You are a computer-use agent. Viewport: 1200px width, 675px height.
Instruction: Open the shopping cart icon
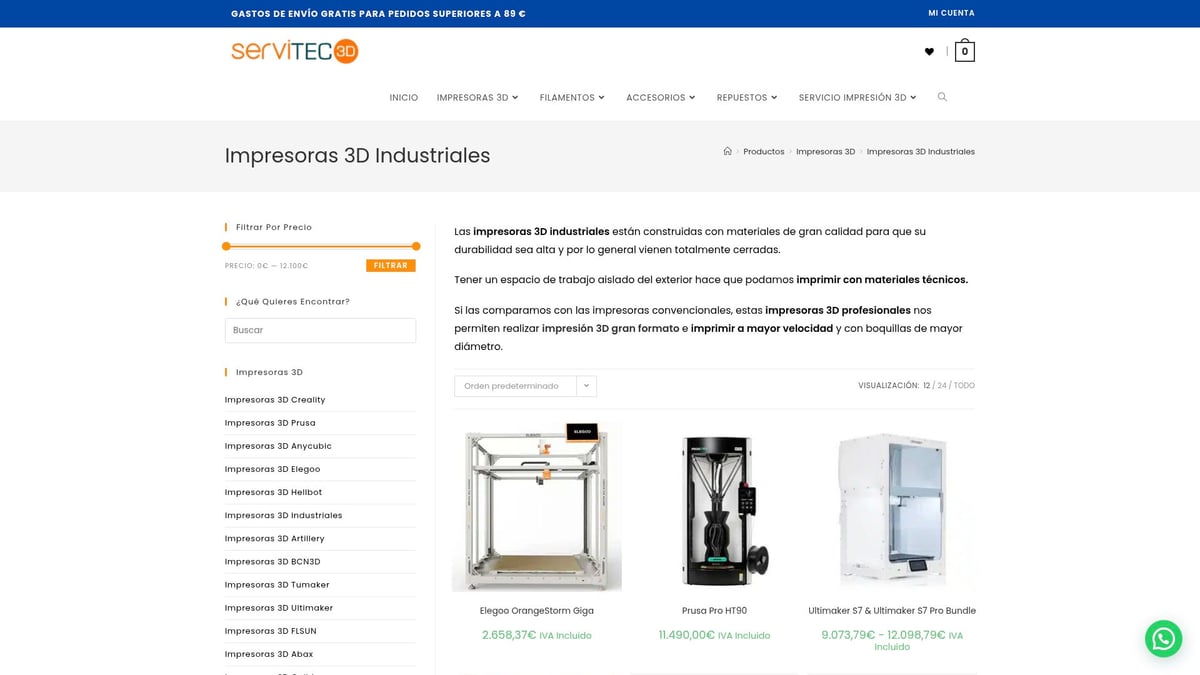pos(964,51)
